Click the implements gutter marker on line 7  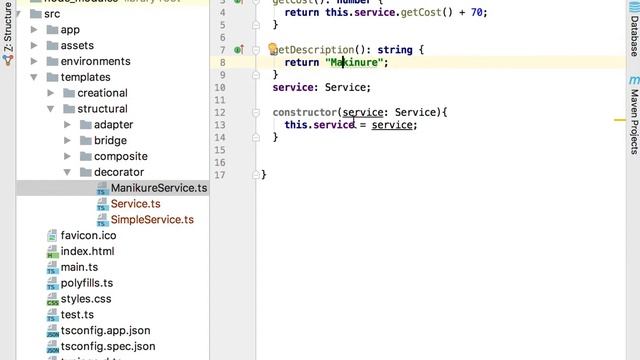coord(239,50)
